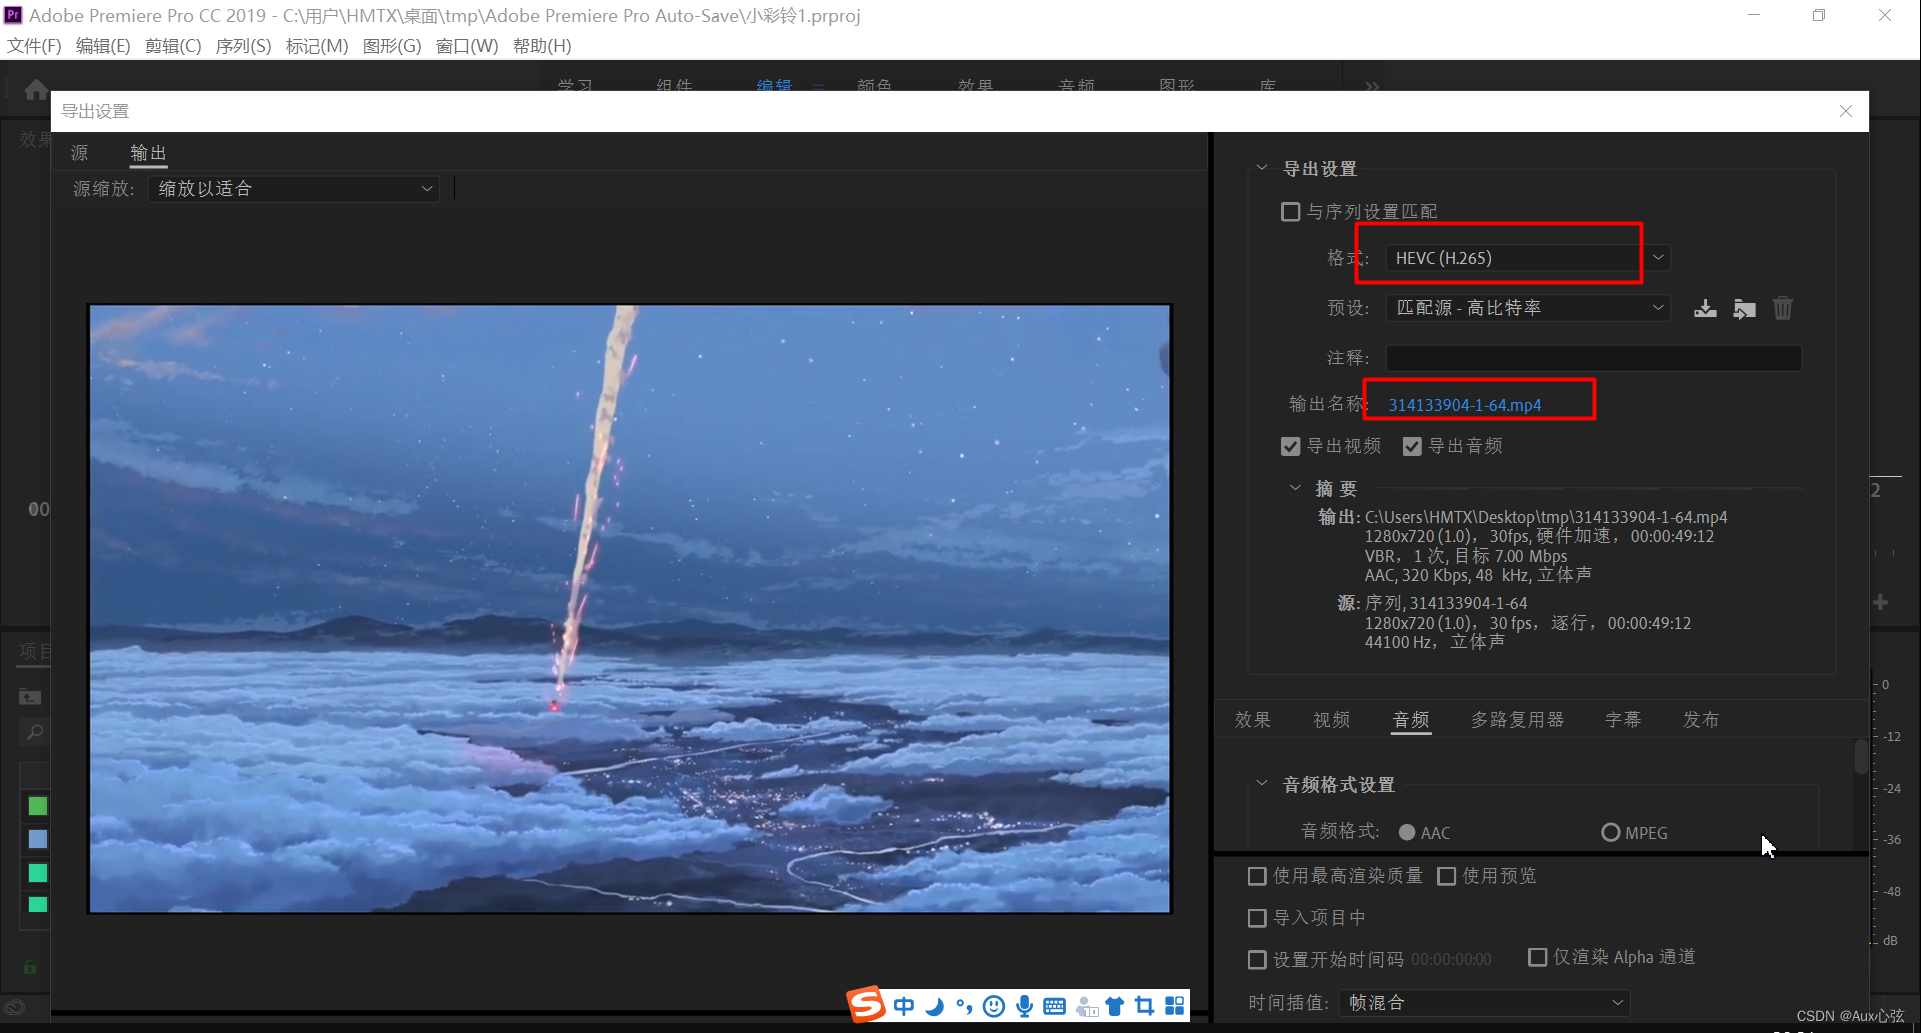Open the 图形(G) menu
The image size is (1921, 1033).
(x=392, y=46)
